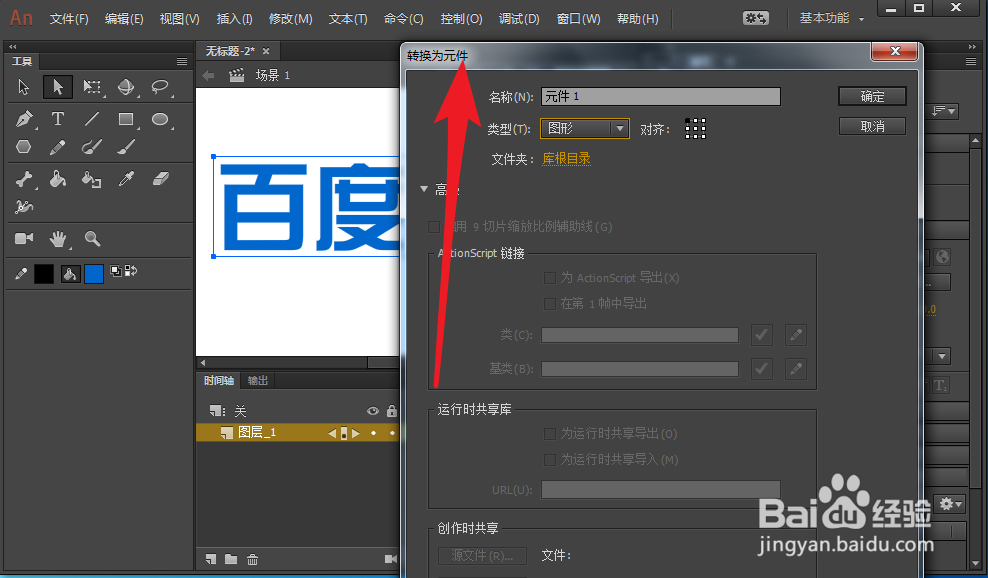Screen dimensions: 988x578
Task: Open the 修改(M) menu
Action: click(290, 19)
